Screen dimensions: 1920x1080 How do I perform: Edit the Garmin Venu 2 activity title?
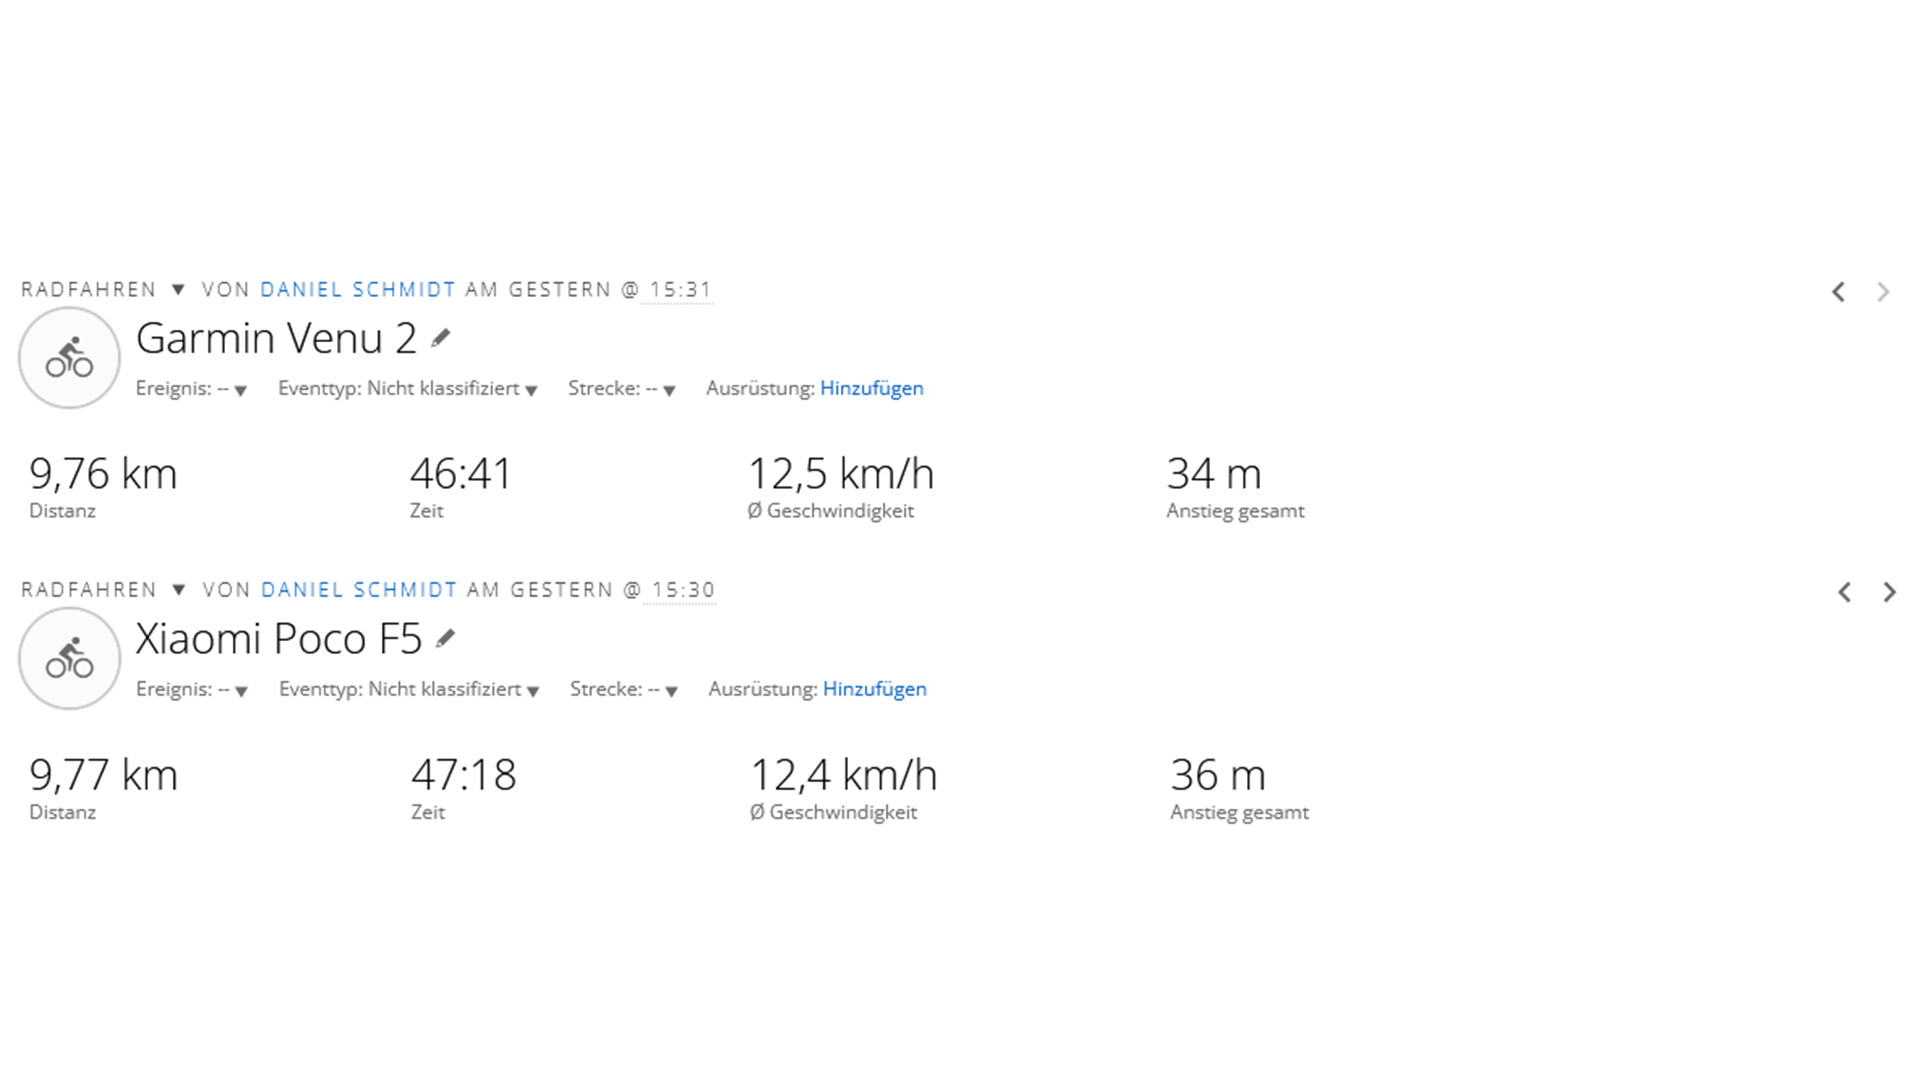pyautogui.click(x=441, y=339)
